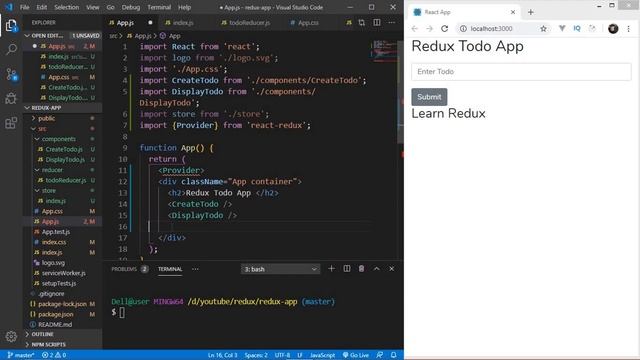Click the Submit button in the Todo app
This screenshot has height=360, width=640.
click(429, 97)
